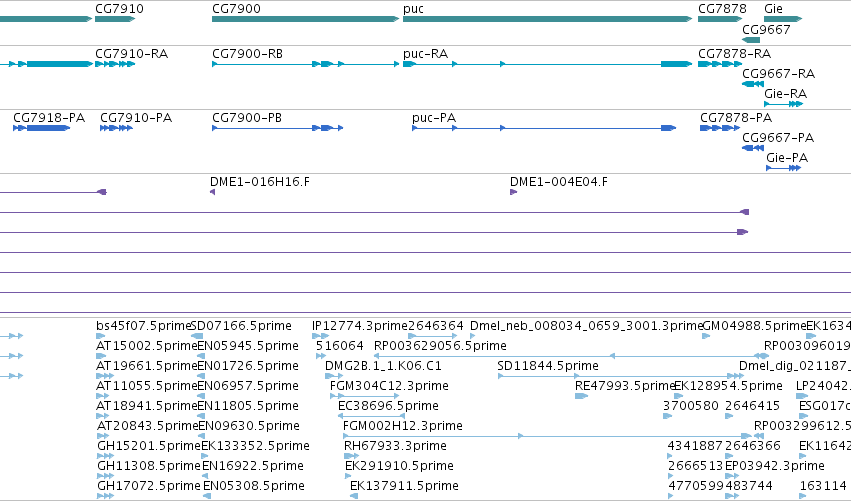Click the 516064 EST label
Image resolution: width=851 pixels, height=501 pixels.
340,346
